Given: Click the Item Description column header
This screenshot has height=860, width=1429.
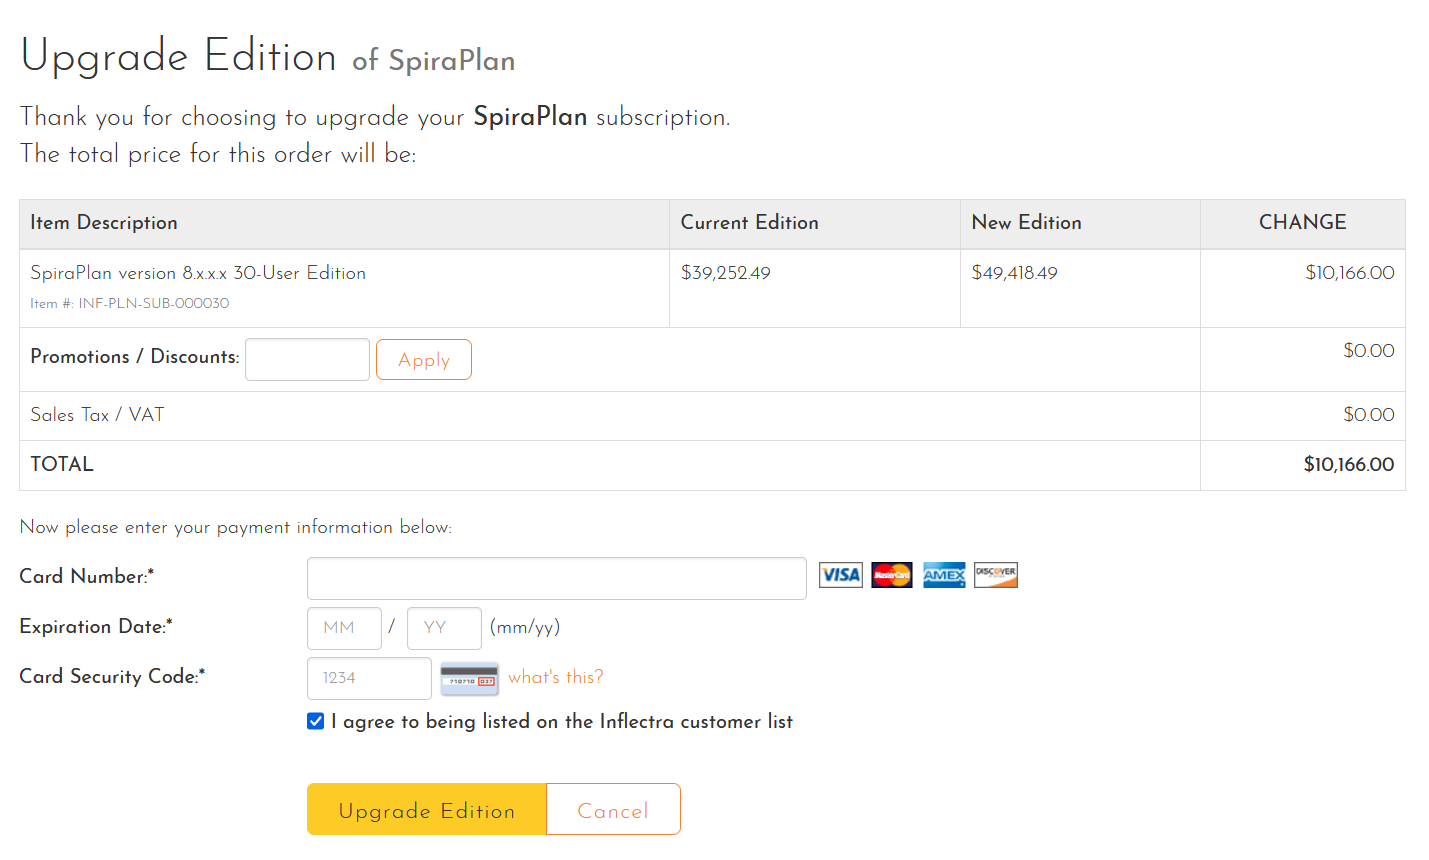Looking at the screenshot, I should point(104,223).
